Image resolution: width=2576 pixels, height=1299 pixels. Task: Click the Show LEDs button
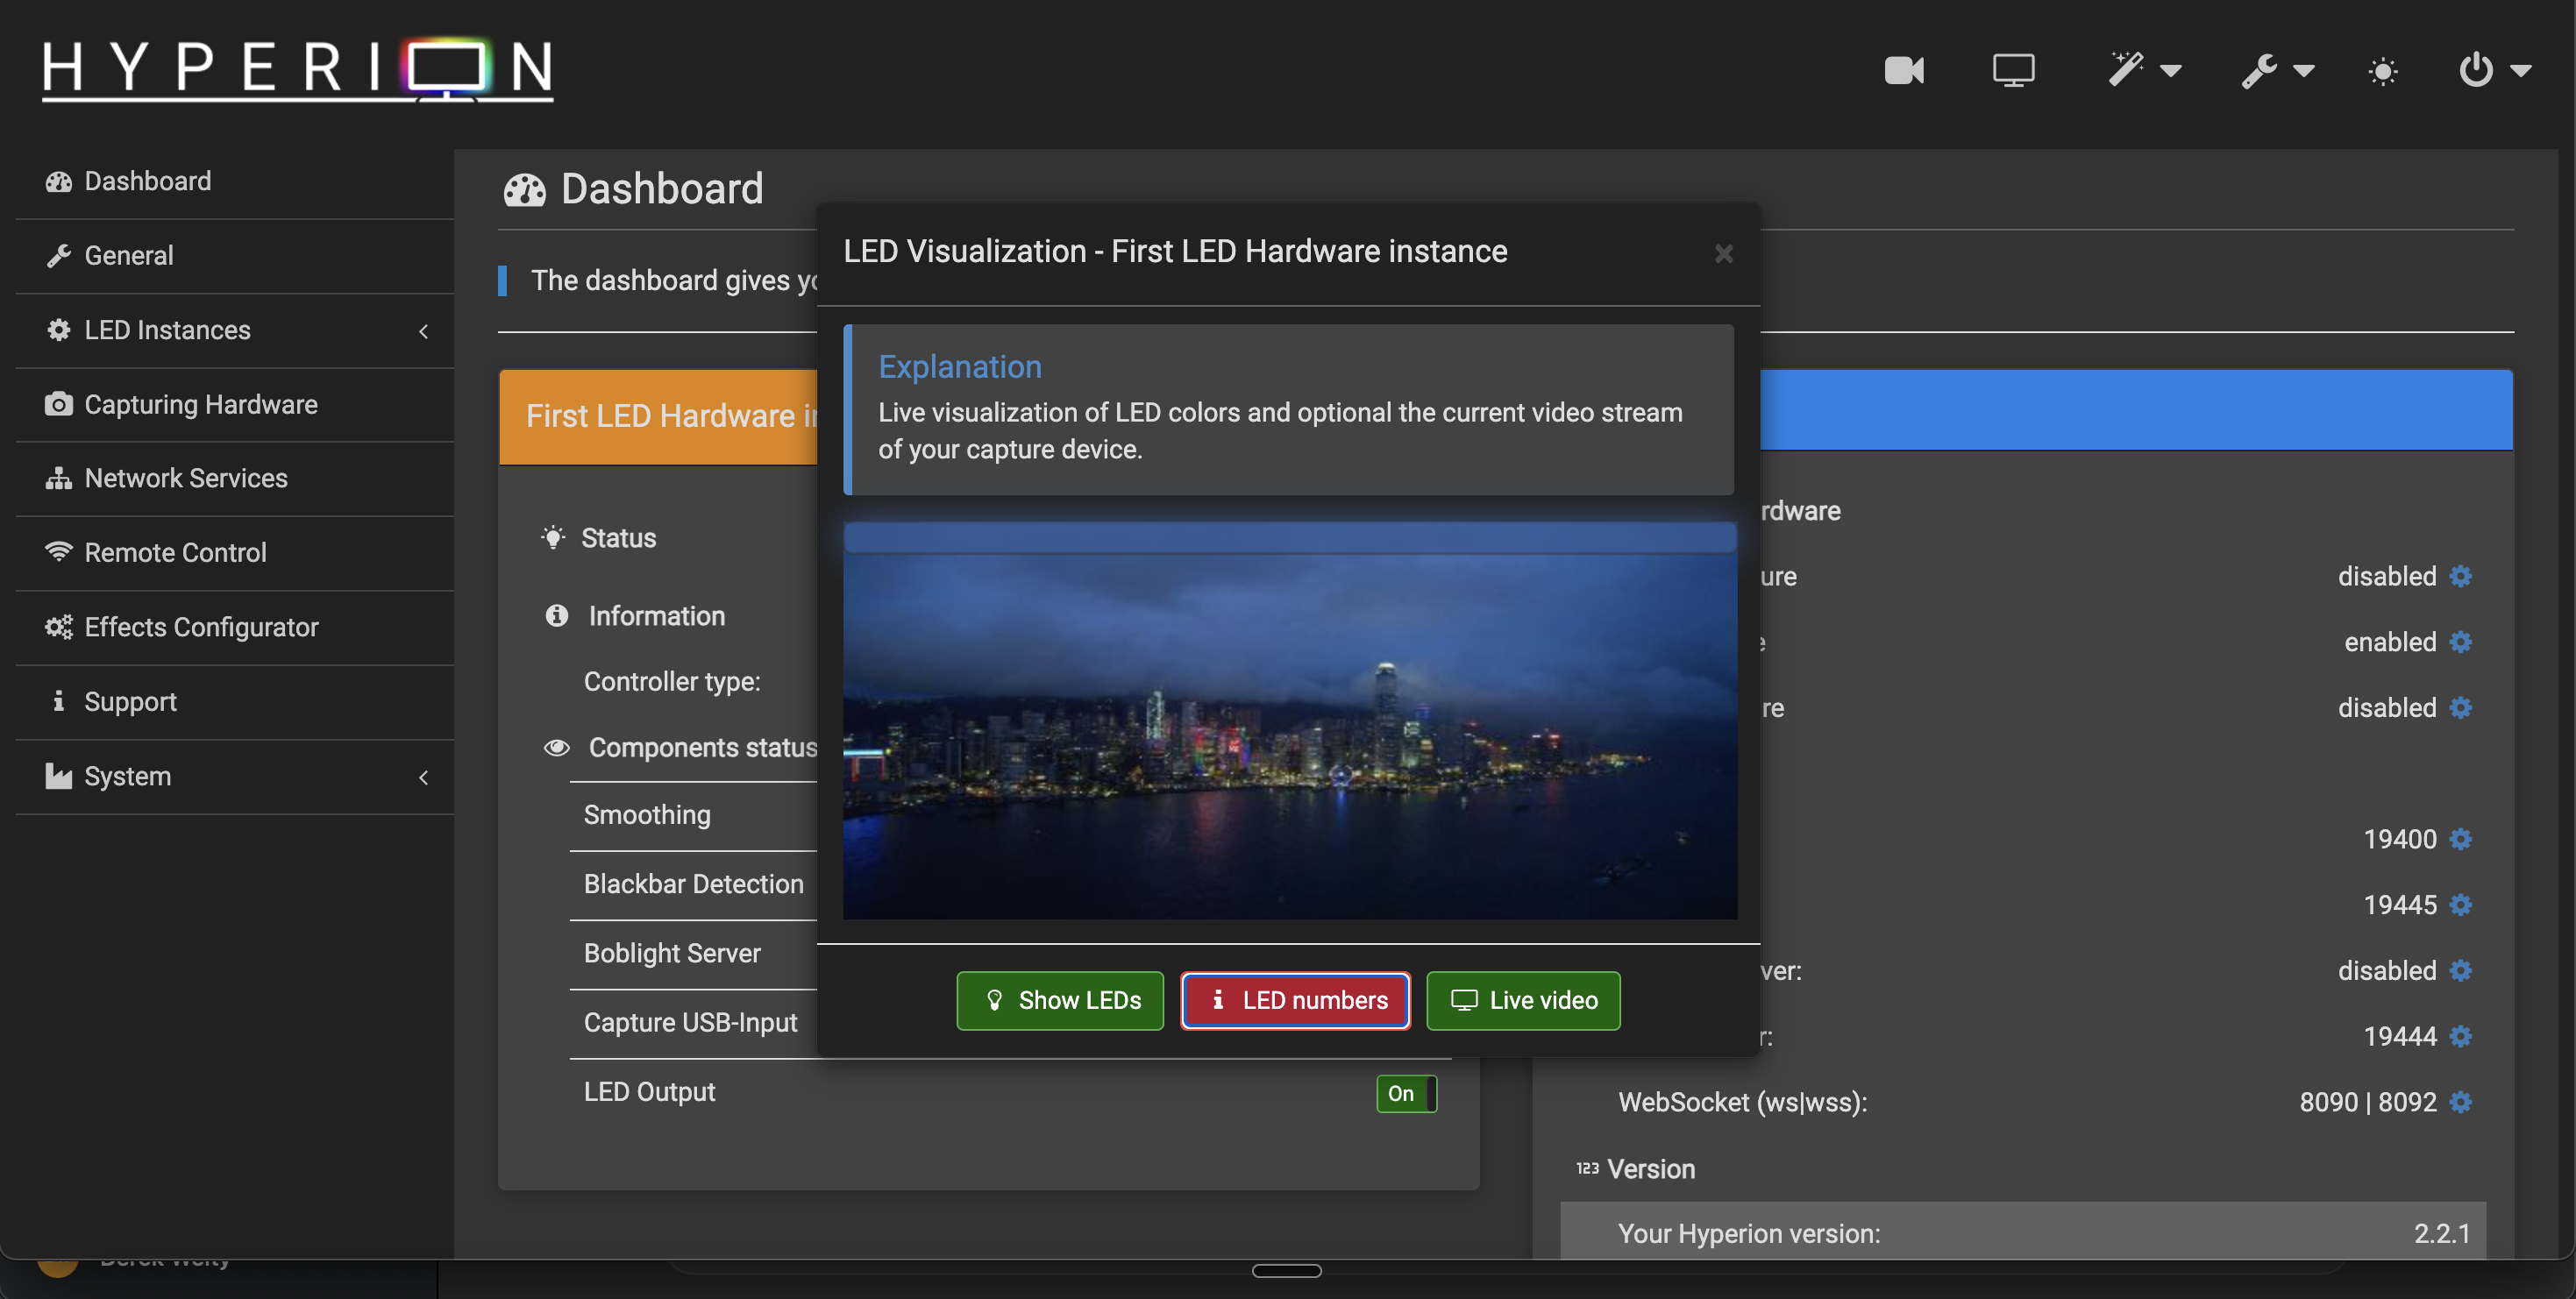tap(1060, 1000)
